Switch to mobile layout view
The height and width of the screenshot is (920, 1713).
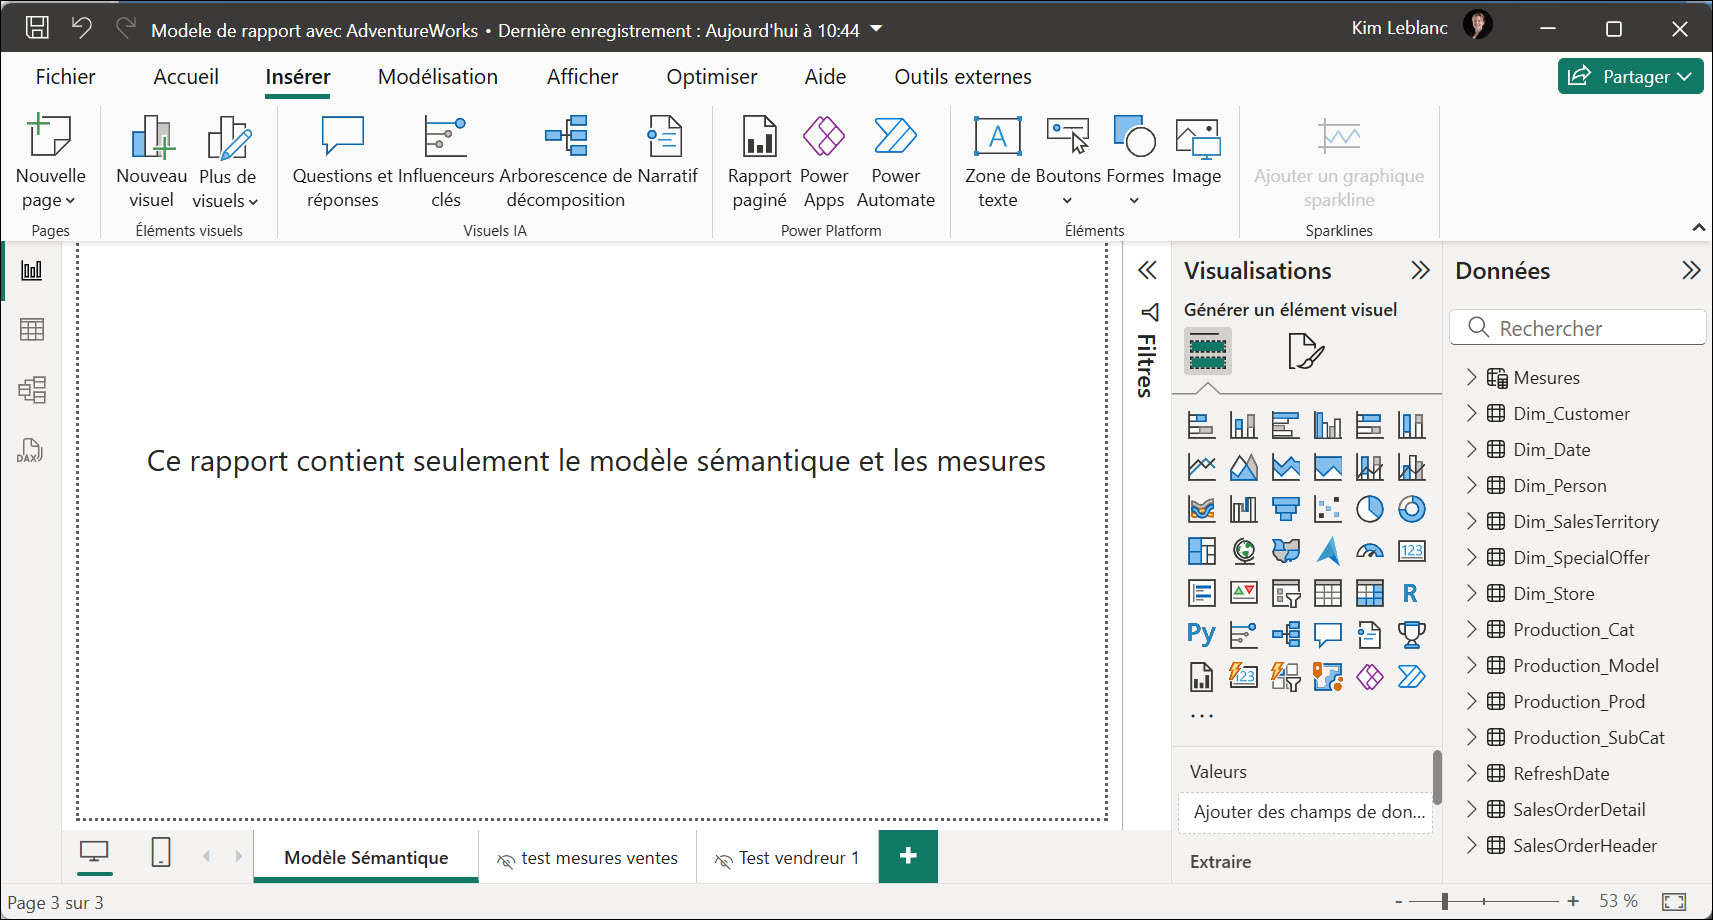click(161, 852)
